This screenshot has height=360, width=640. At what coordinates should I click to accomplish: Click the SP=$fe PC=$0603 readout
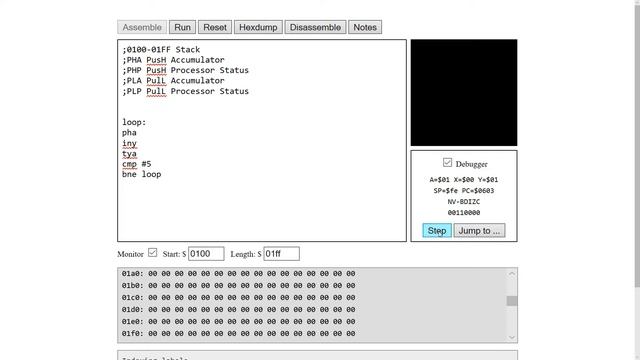tap(464, 191)
